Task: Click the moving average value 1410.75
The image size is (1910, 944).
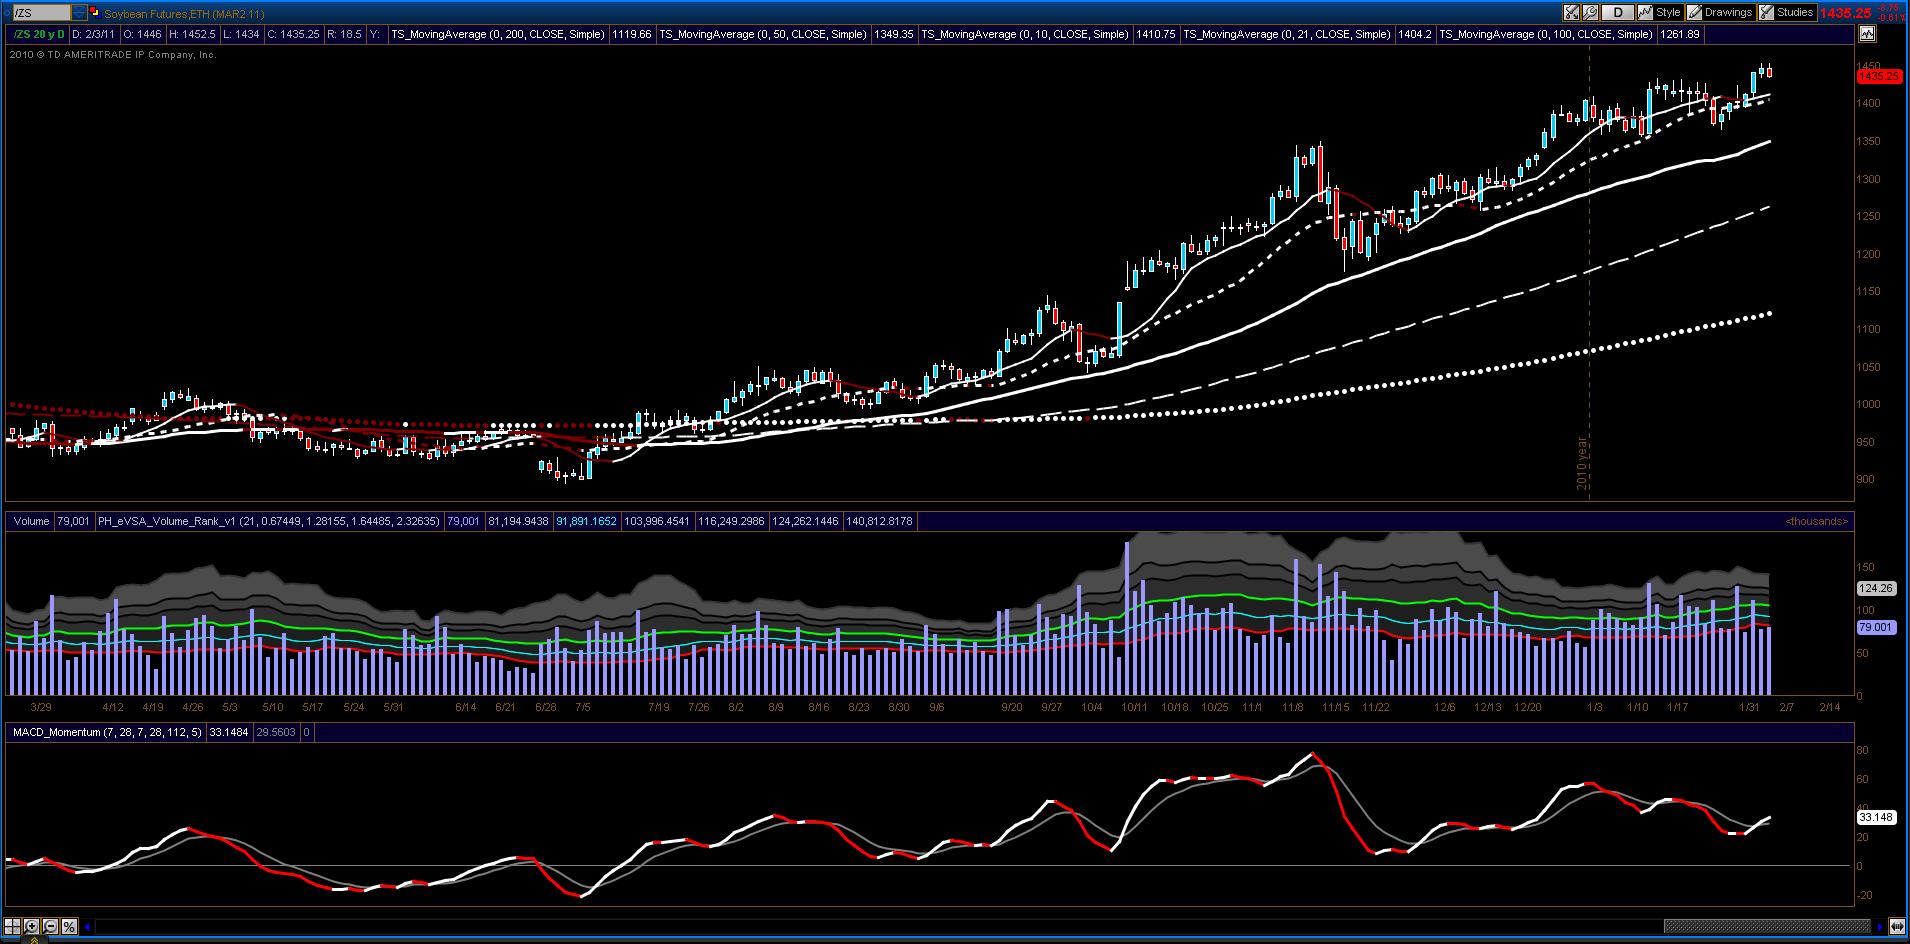Action: coord(1155,34)
